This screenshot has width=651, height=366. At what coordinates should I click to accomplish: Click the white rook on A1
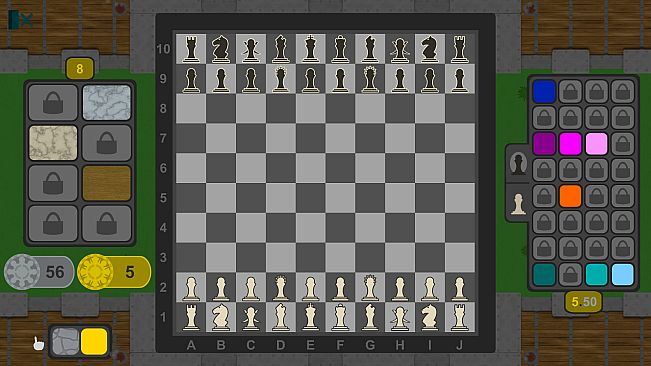[191, 317]
